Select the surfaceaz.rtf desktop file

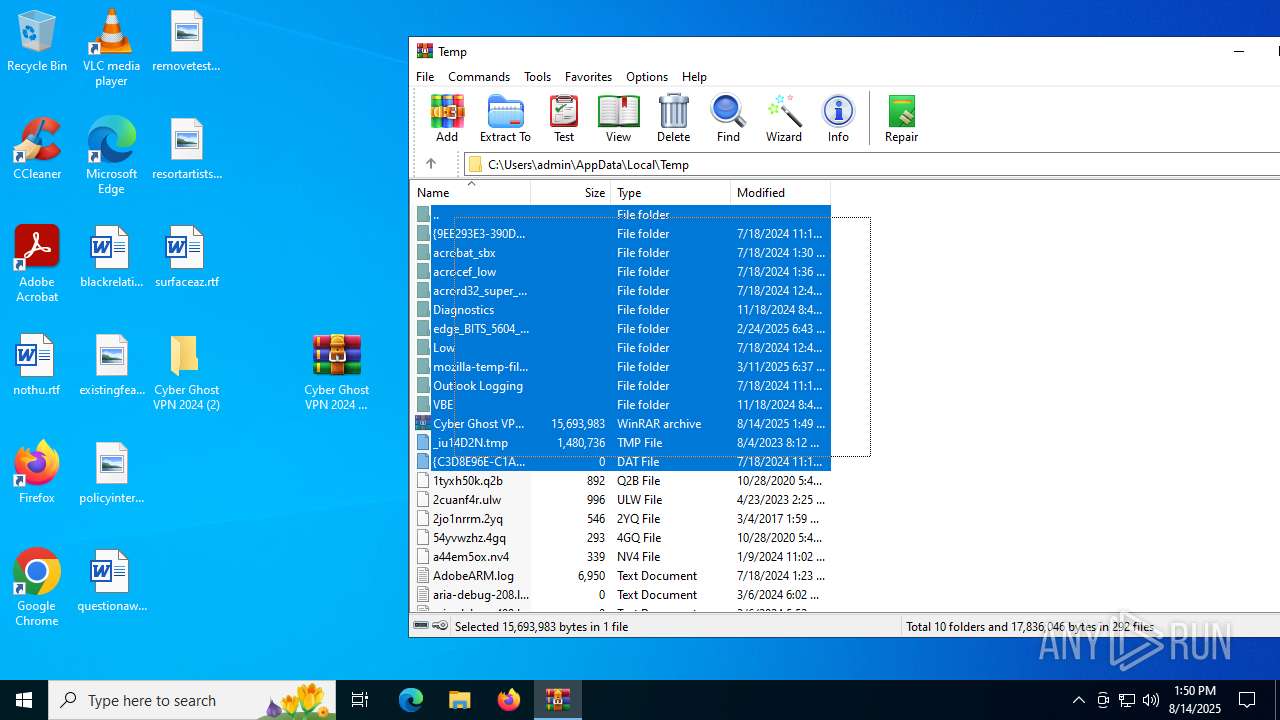(x=186, y=257)
